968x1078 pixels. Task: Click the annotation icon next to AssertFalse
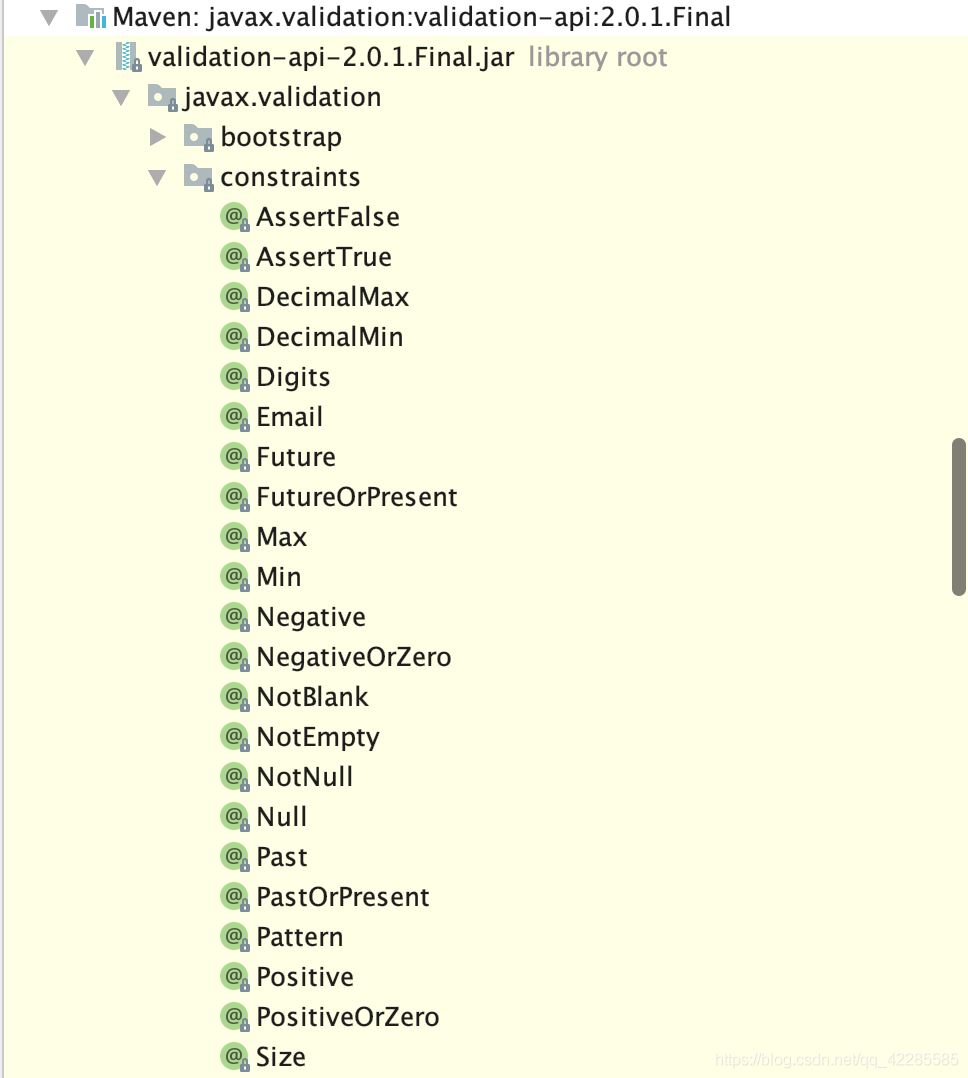231,216
